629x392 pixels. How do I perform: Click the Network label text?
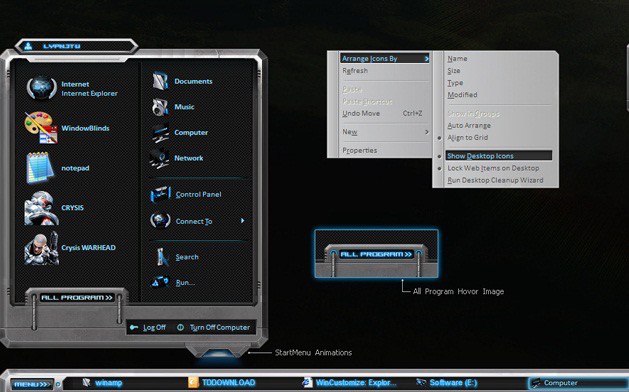click(189, 158)
